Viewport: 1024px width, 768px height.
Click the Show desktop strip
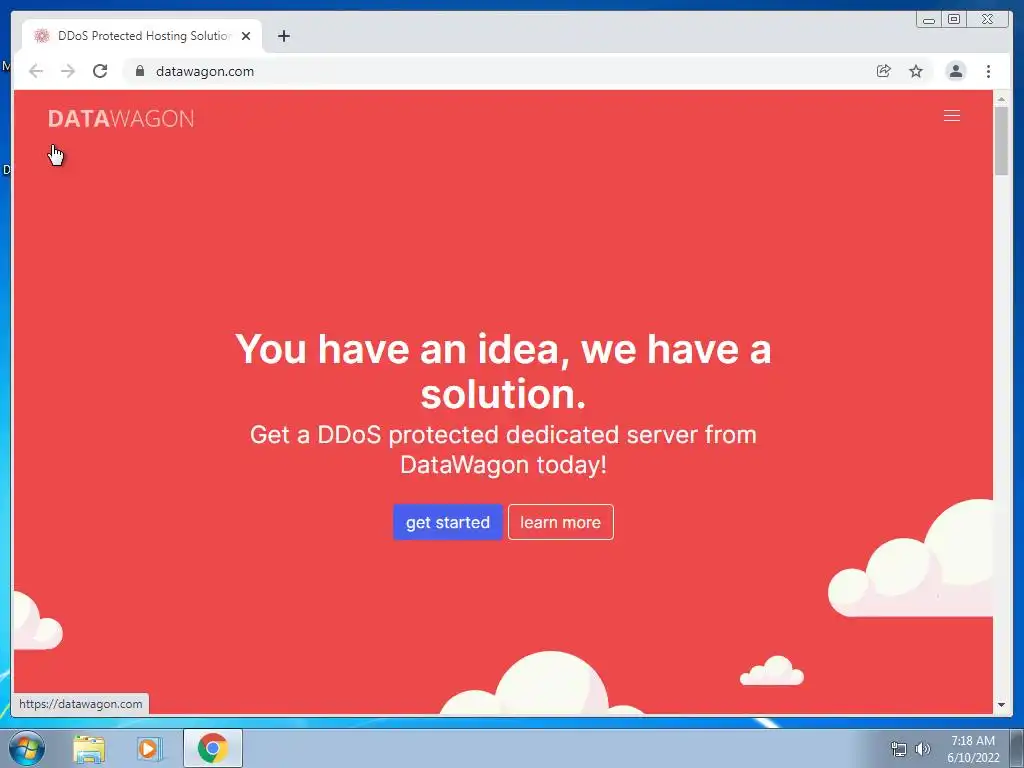[x=1017, y=748]
